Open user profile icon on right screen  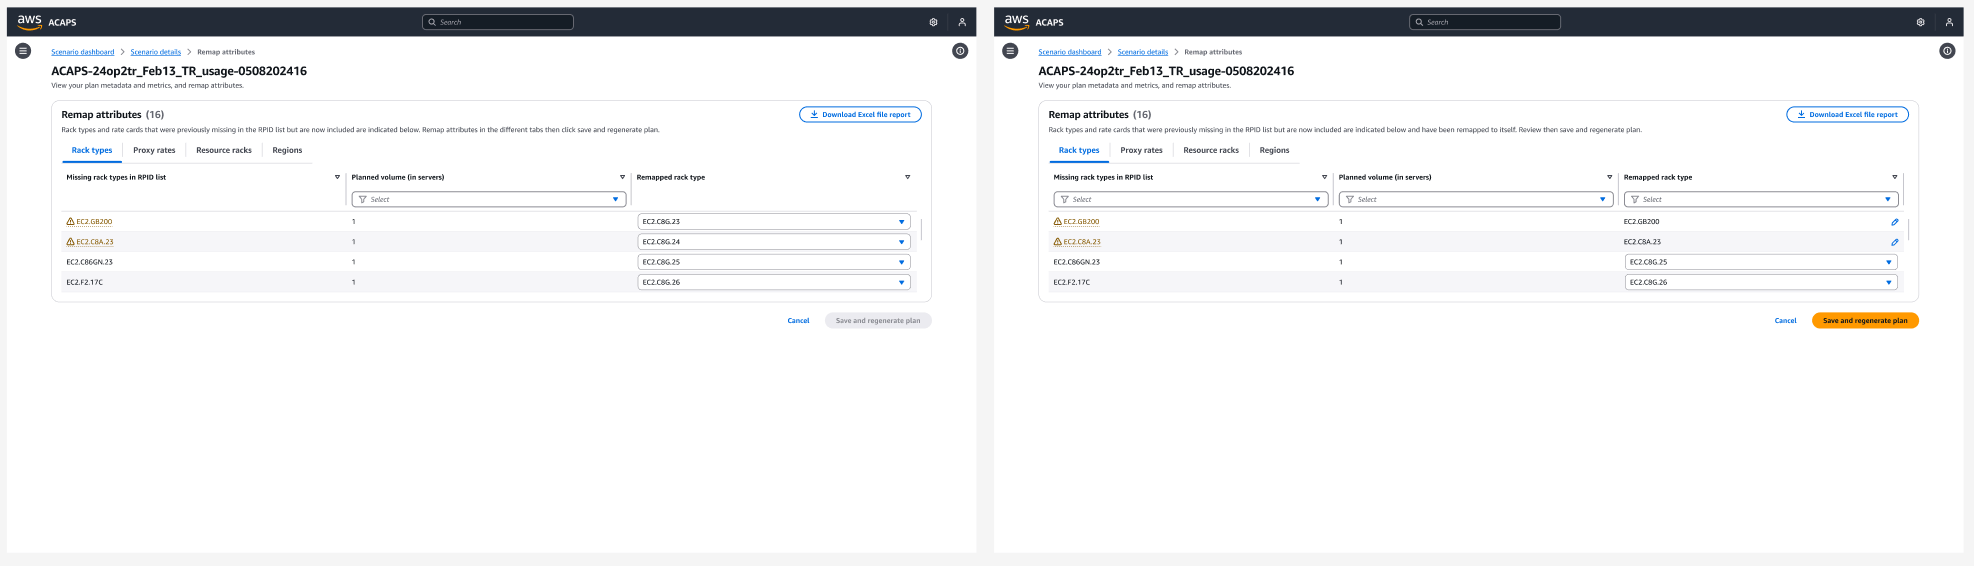point(1949,22)
